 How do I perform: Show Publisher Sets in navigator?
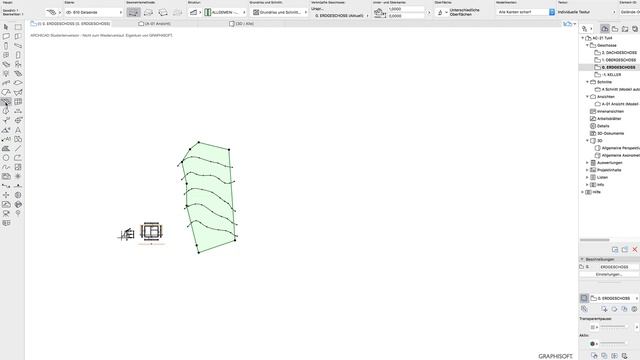coord(635,29)
